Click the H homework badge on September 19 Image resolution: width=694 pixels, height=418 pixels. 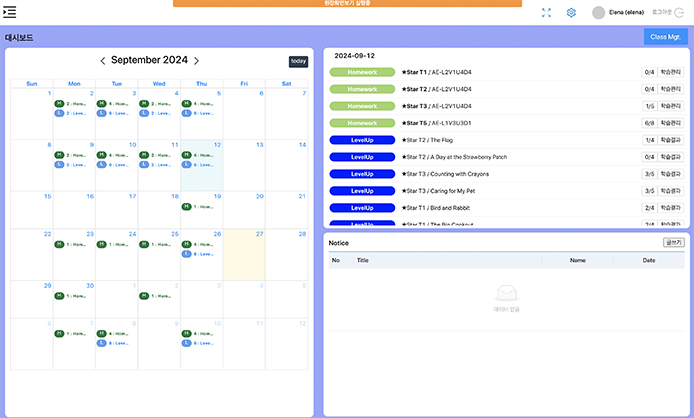click(187, 206)
